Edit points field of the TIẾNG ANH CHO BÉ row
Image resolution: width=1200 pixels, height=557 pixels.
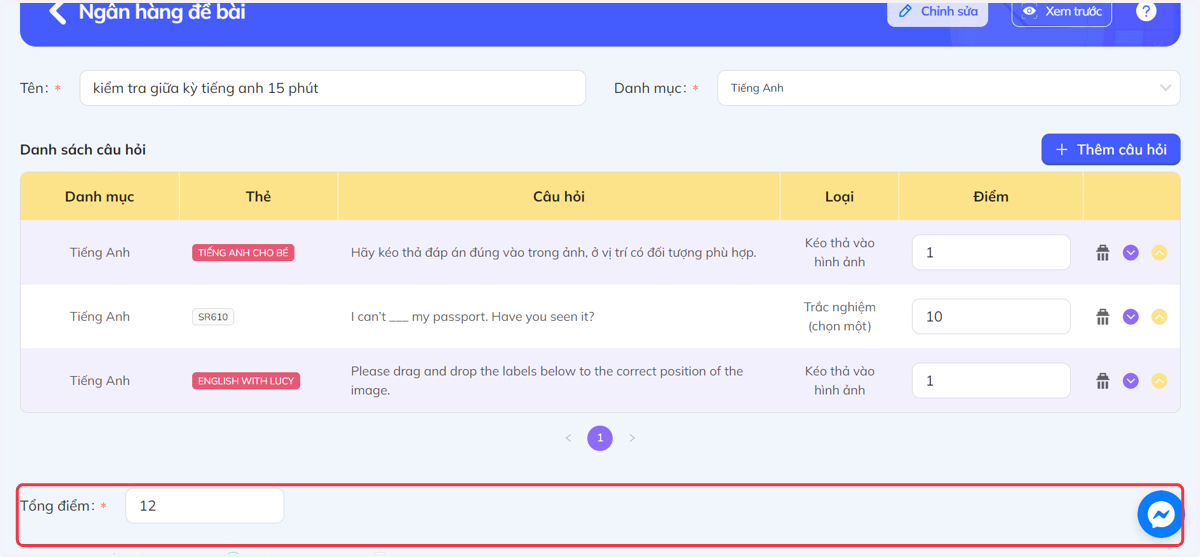(991, 253)
